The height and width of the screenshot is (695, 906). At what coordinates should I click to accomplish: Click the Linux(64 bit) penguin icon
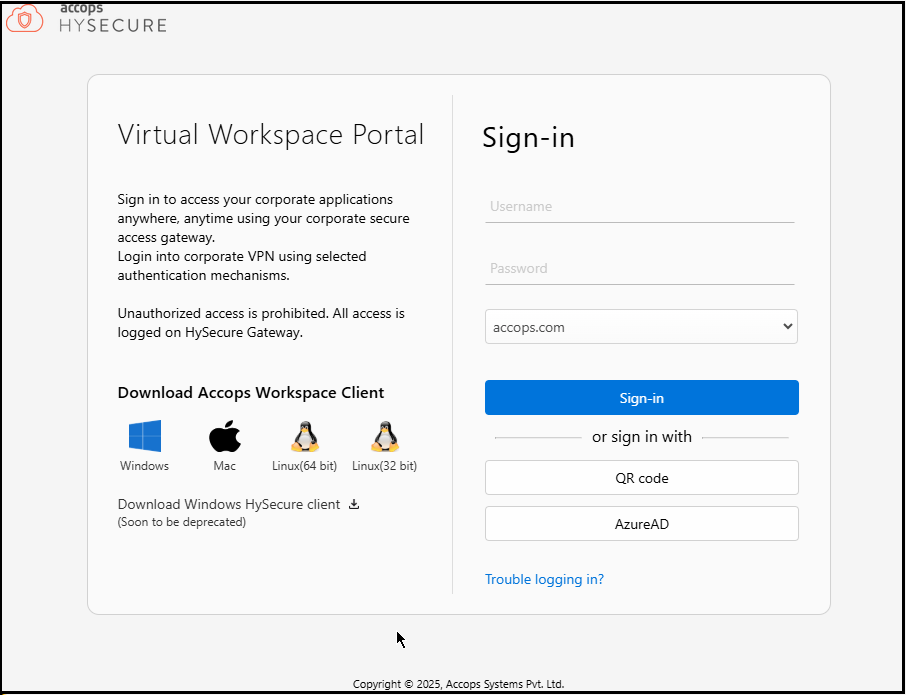[x=304, y=436]
